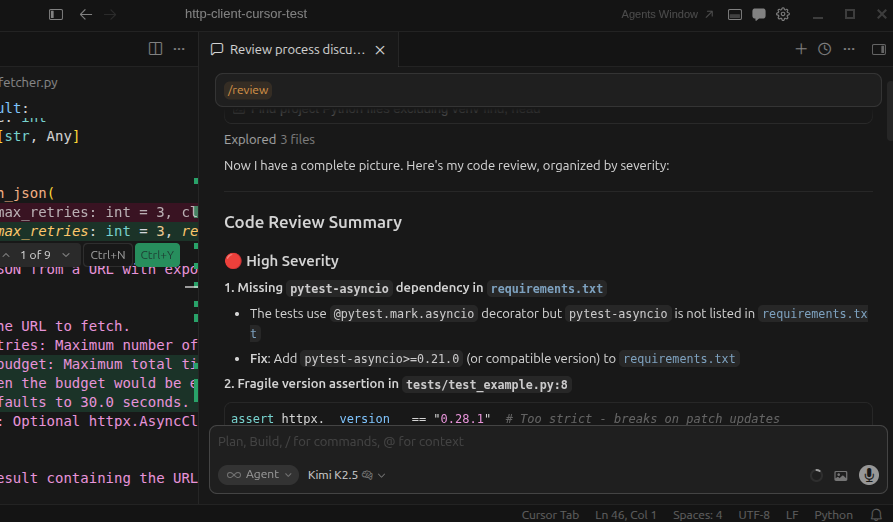Image resolution: width=893 pixels, height=522 pixels.
Task: Open the Kimi K2.5 model selector
Action: [x=346, y=475]
